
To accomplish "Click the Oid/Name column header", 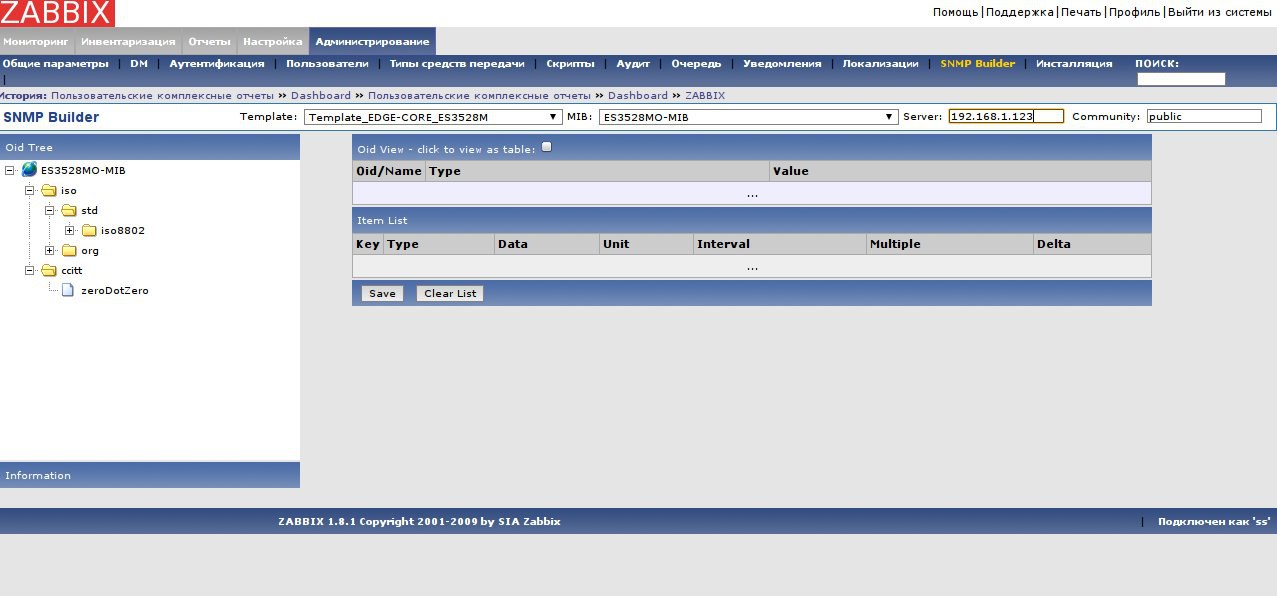I will pos(389,171).
